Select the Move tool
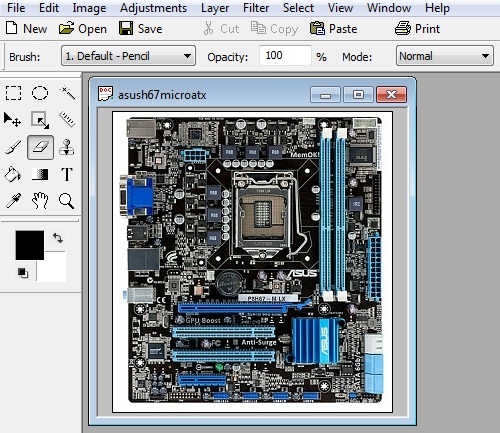500x433 pixels. 13,120
